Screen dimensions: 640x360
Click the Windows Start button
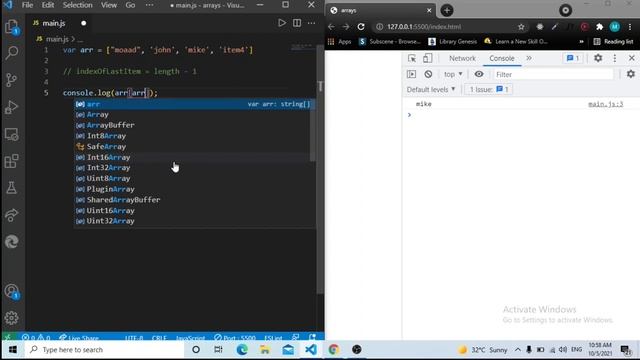click(13, 350)
